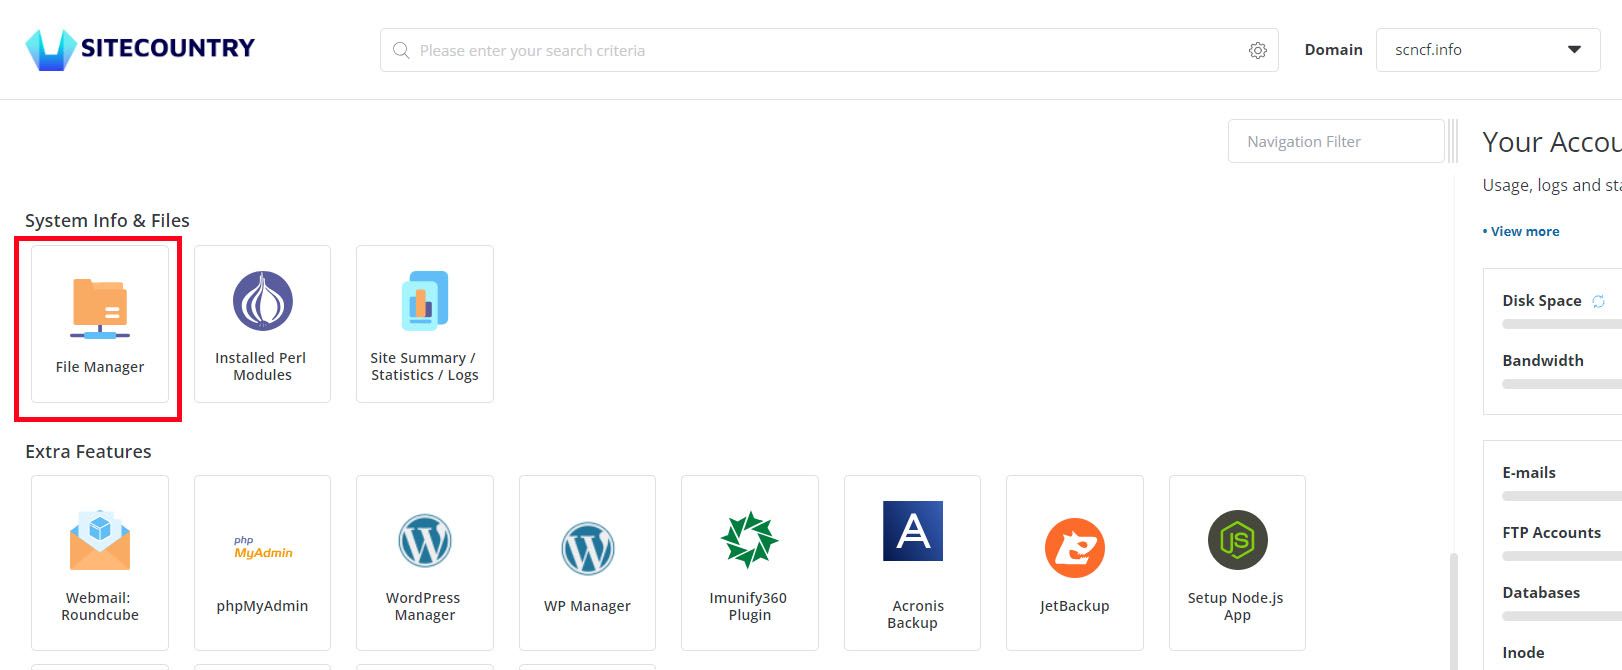Click the Inode label
The height and width of the screenshot is (670, 1622).
tap(1523, 653)
